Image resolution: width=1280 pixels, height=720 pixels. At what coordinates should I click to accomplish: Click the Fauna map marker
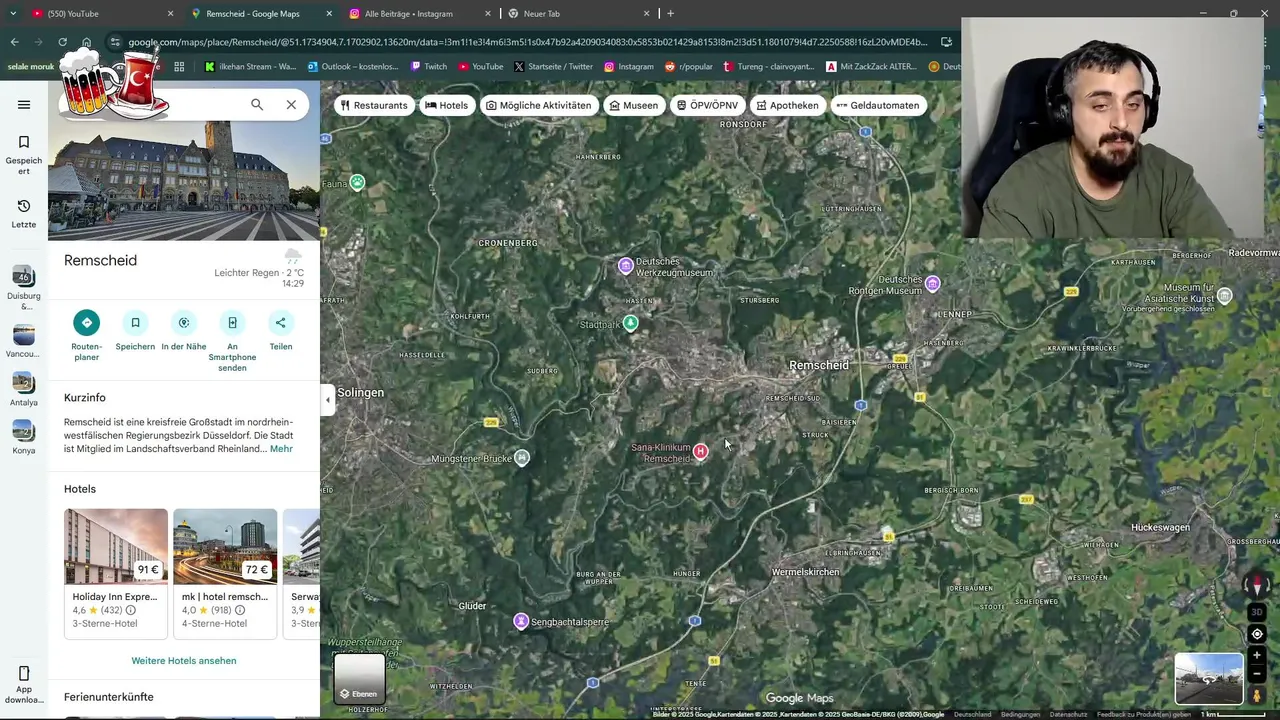click(x=357, y=182)
